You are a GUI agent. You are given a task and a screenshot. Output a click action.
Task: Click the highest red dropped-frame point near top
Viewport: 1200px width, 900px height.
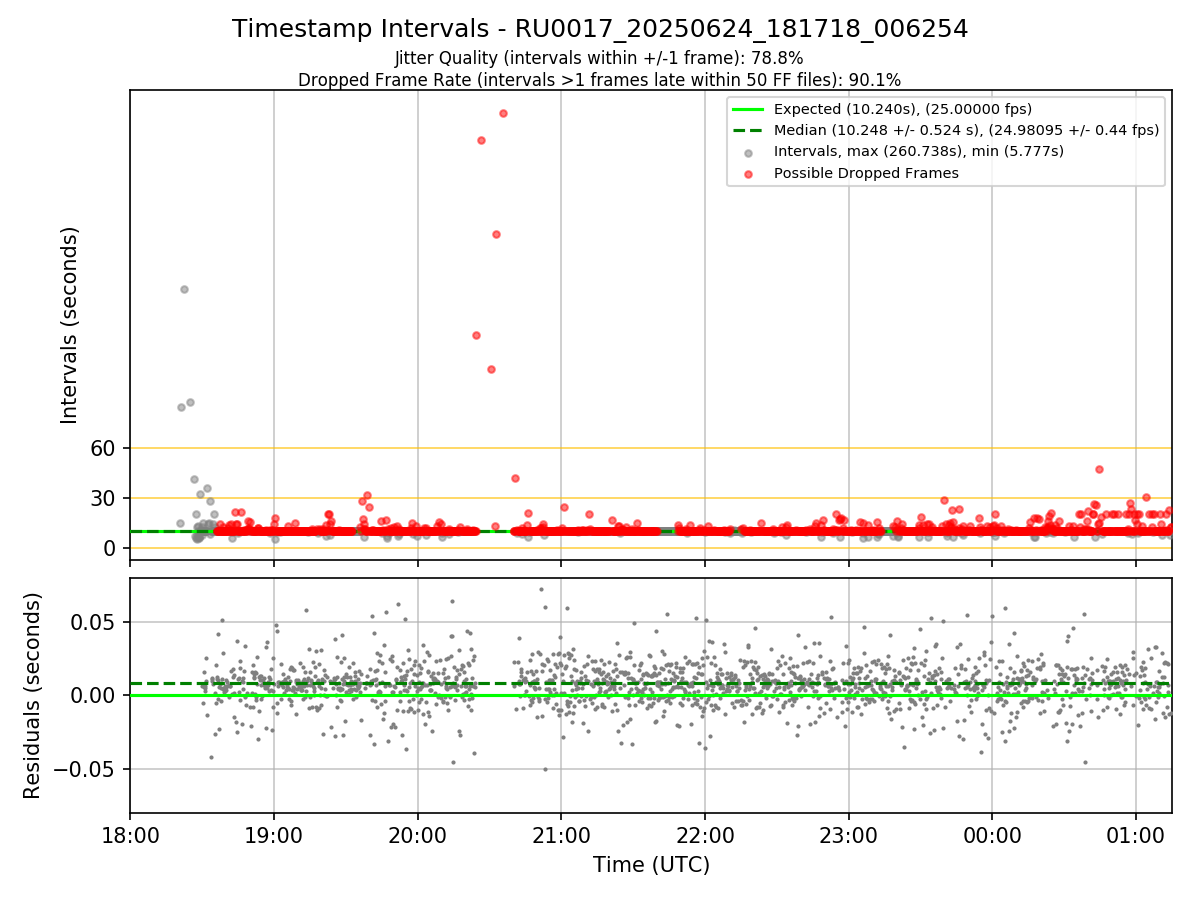[x=503, y=113]
